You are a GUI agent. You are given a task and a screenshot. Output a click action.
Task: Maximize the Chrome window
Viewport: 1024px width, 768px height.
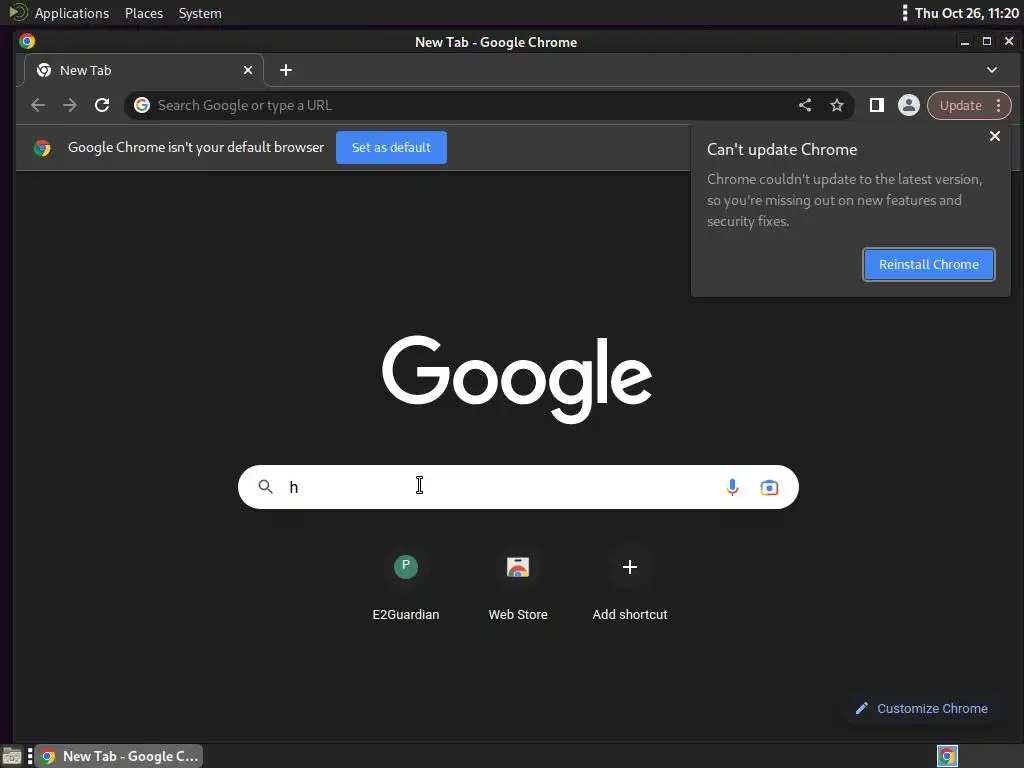(x=987, y=42)
